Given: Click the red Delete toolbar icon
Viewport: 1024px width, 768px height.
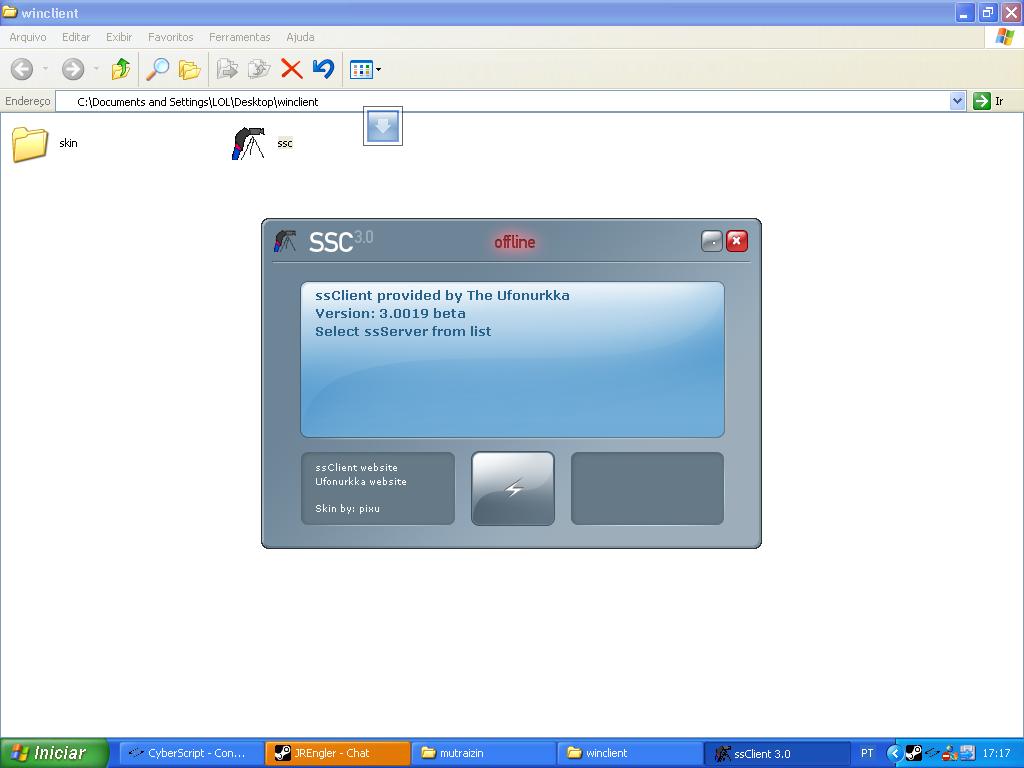Looking at the screenshot, I should [291, 69].
